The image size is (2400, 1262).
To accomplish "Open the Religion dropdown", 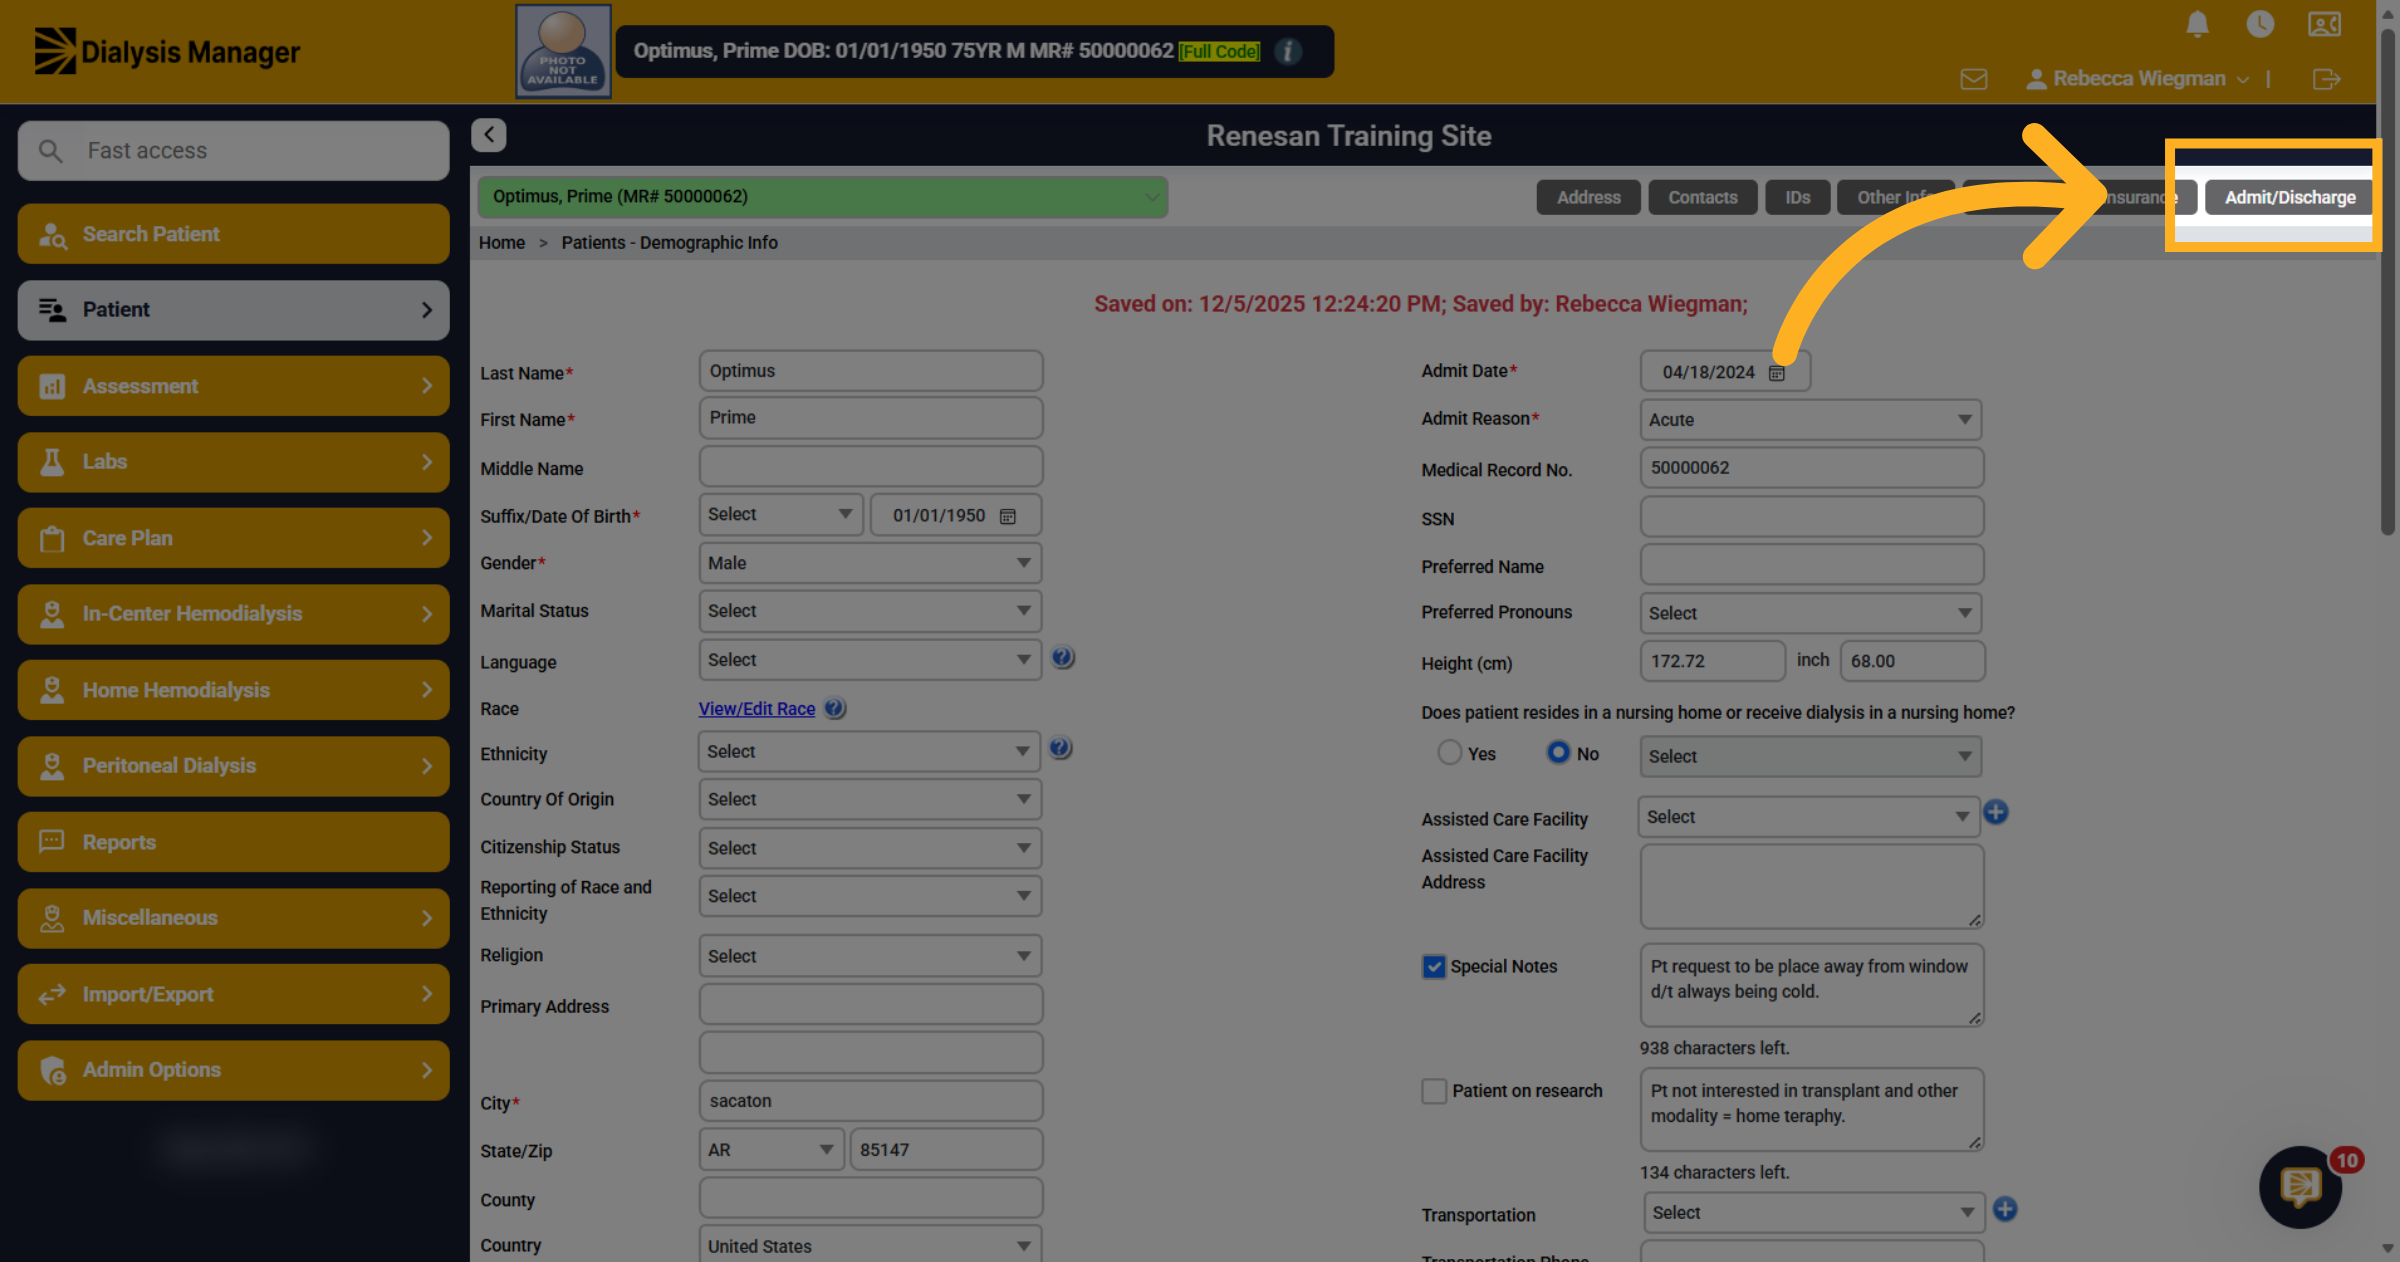I will (x=870, y=956).
